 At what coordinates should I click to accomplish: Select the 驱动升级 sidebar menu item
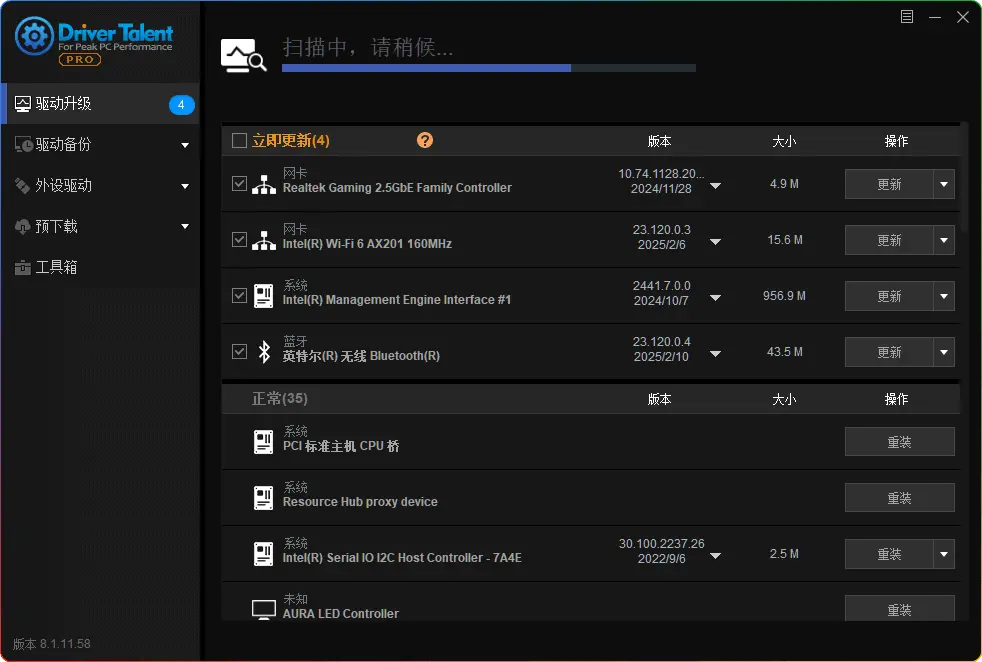100,104
